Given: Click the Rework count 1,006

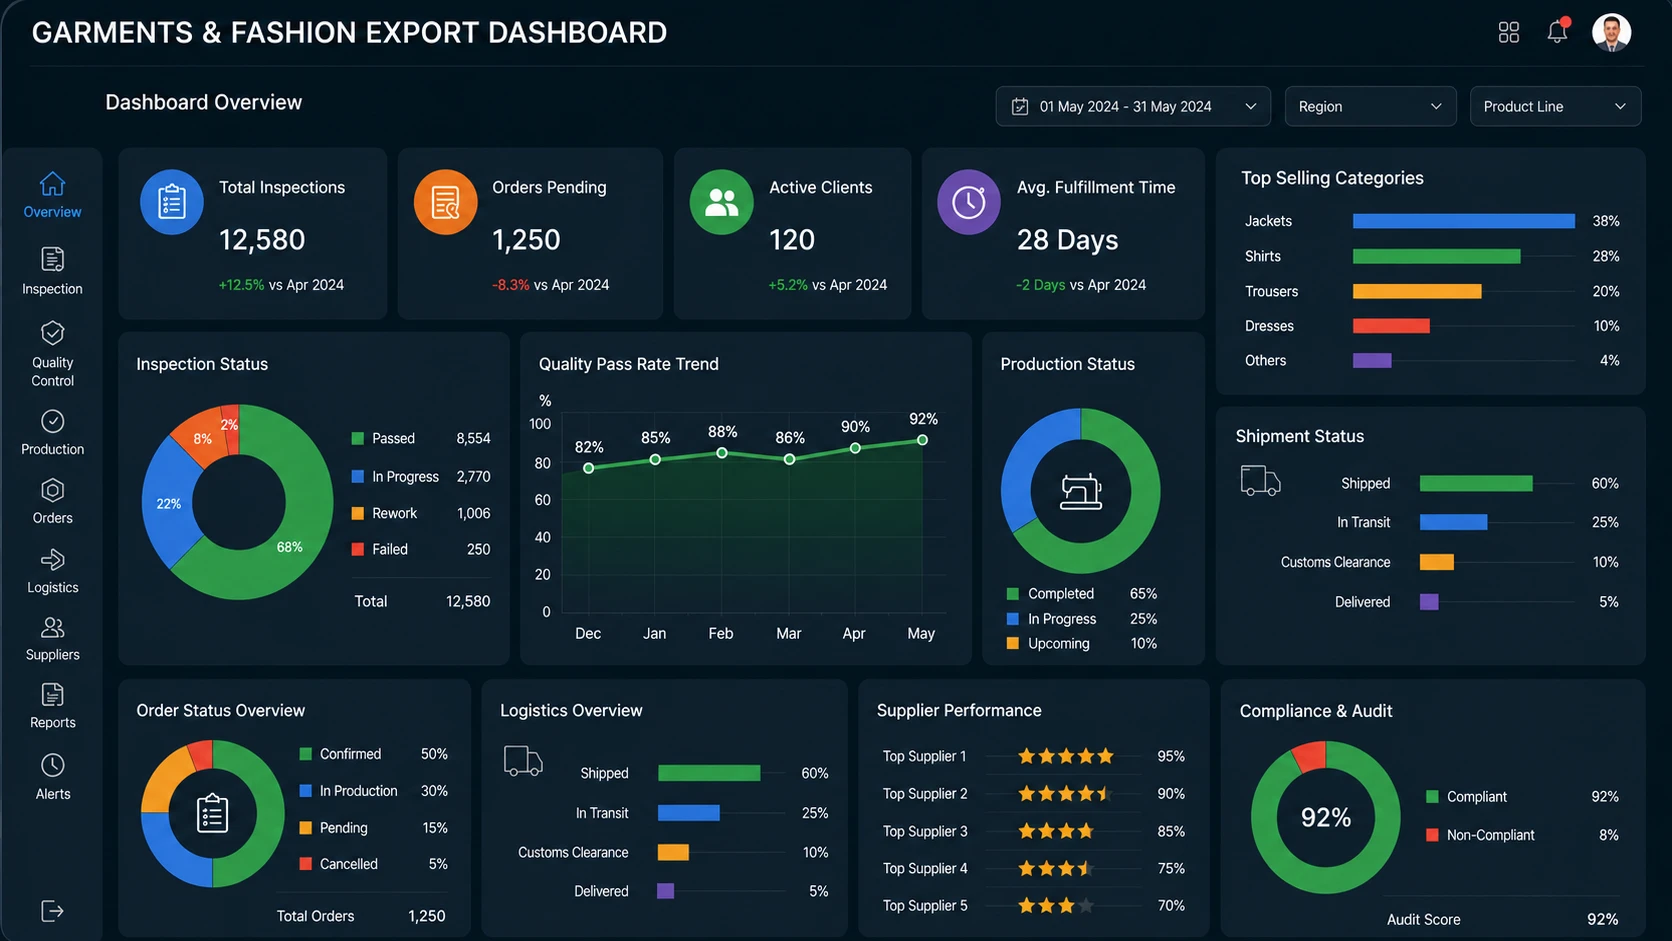Looking at the screenshot, I should pos(473,513).
